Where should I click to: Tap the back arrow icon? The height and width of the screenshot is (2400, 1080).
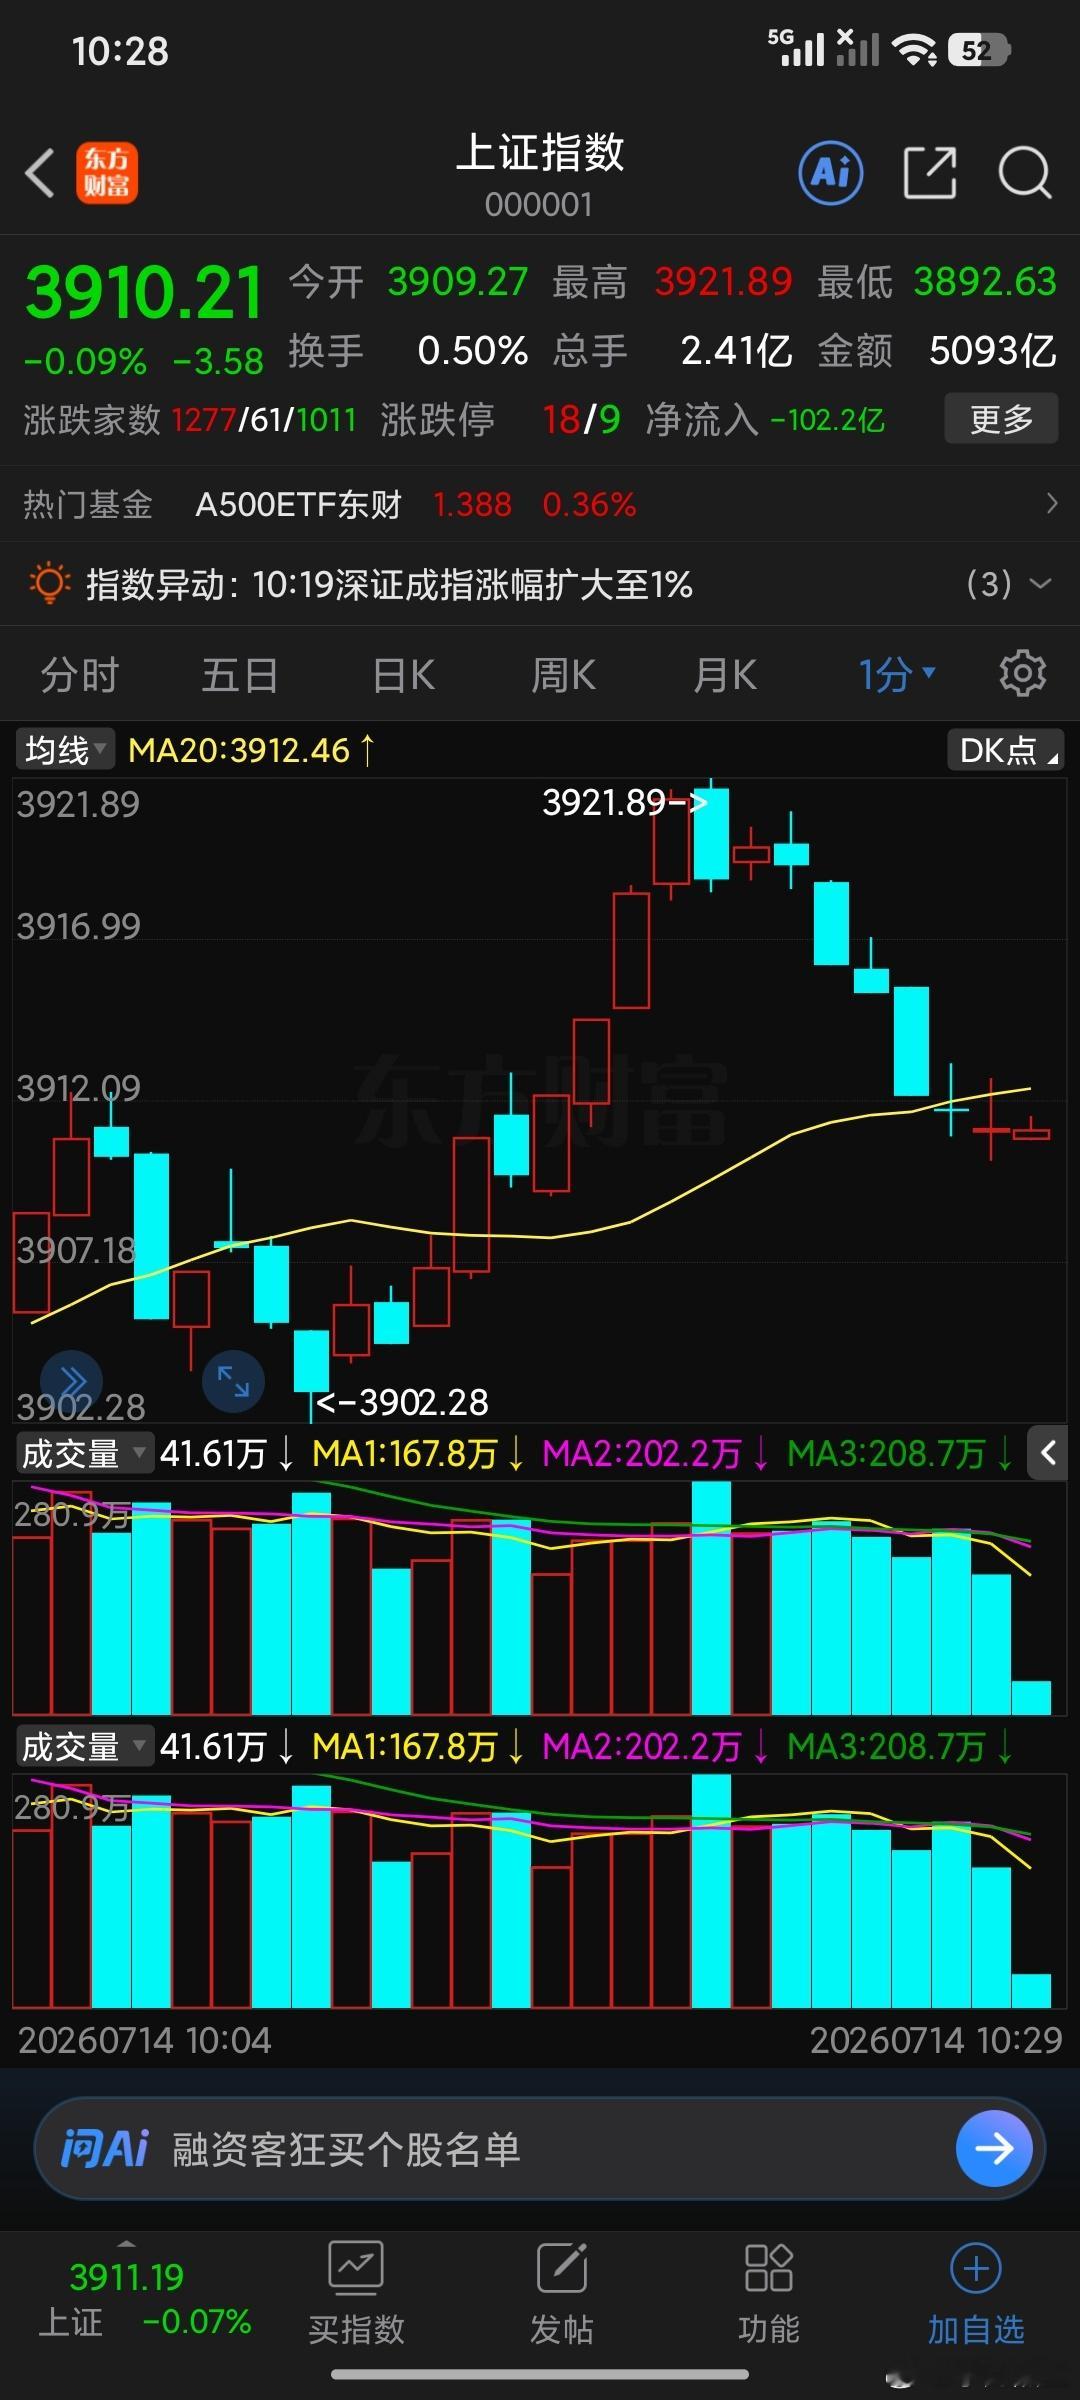tap(40, 173)
